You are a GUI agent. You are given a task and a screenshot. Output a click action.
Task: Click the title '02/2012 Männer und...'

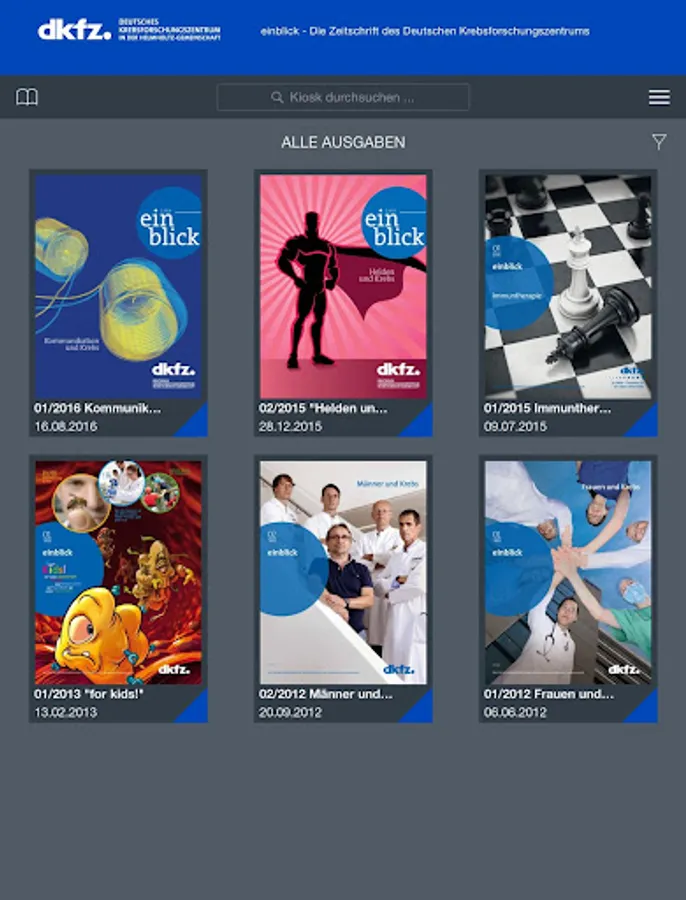325,694
